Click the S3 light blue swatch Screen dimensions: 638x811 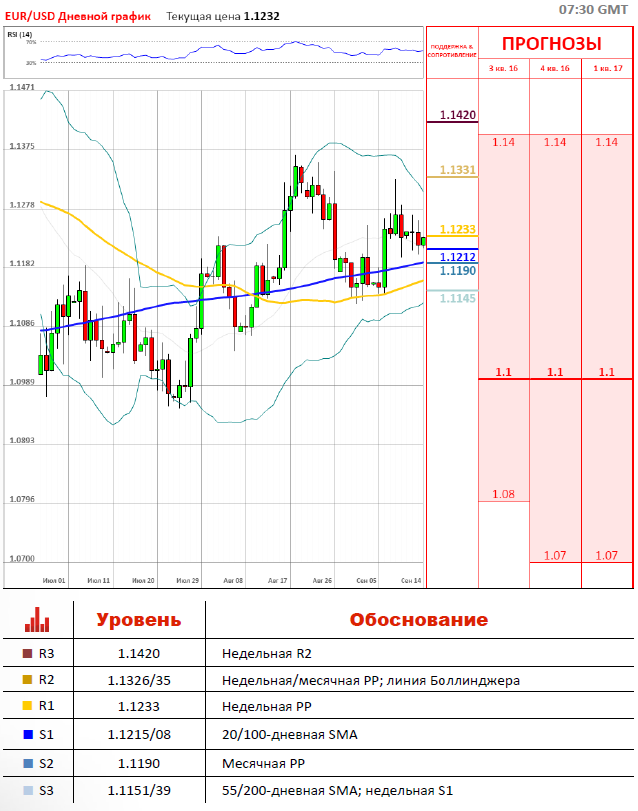click(x=28, y=790)
